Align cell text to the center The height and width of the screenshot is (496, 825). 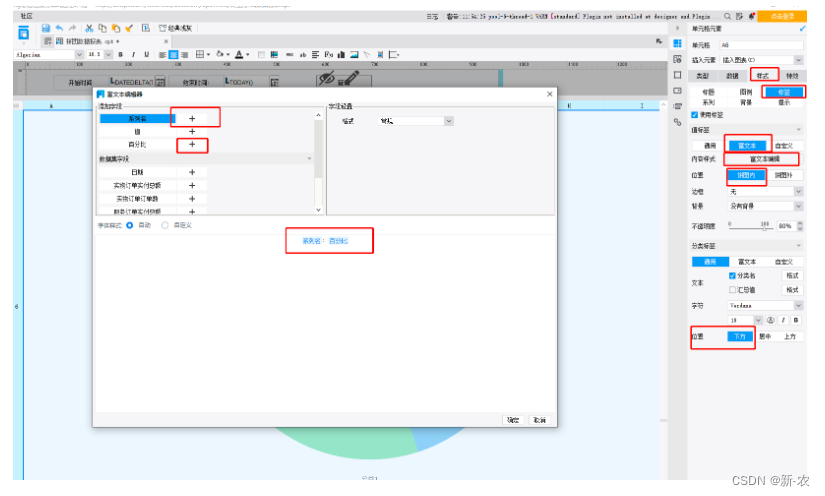point(173,54)
